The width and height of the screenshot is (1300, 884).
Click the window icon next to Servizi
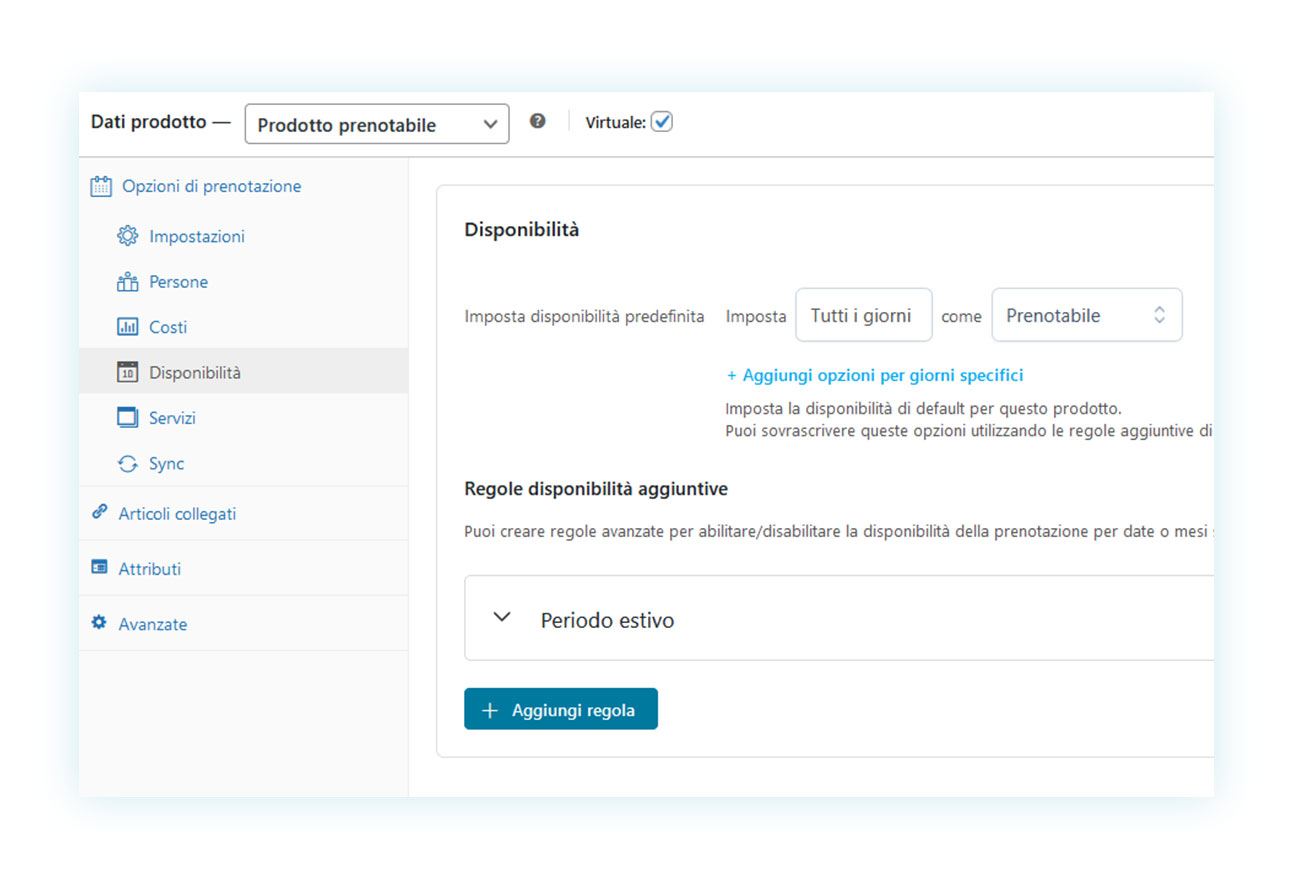click(127, 418)
